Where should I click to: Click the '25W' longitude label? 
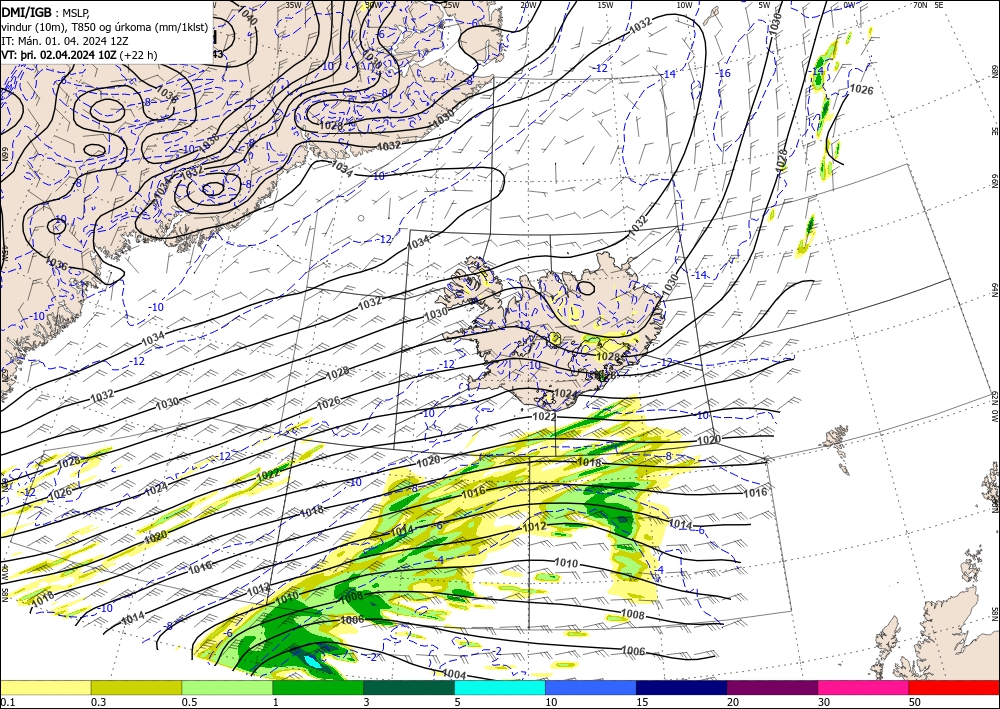(x=451, y=4)
